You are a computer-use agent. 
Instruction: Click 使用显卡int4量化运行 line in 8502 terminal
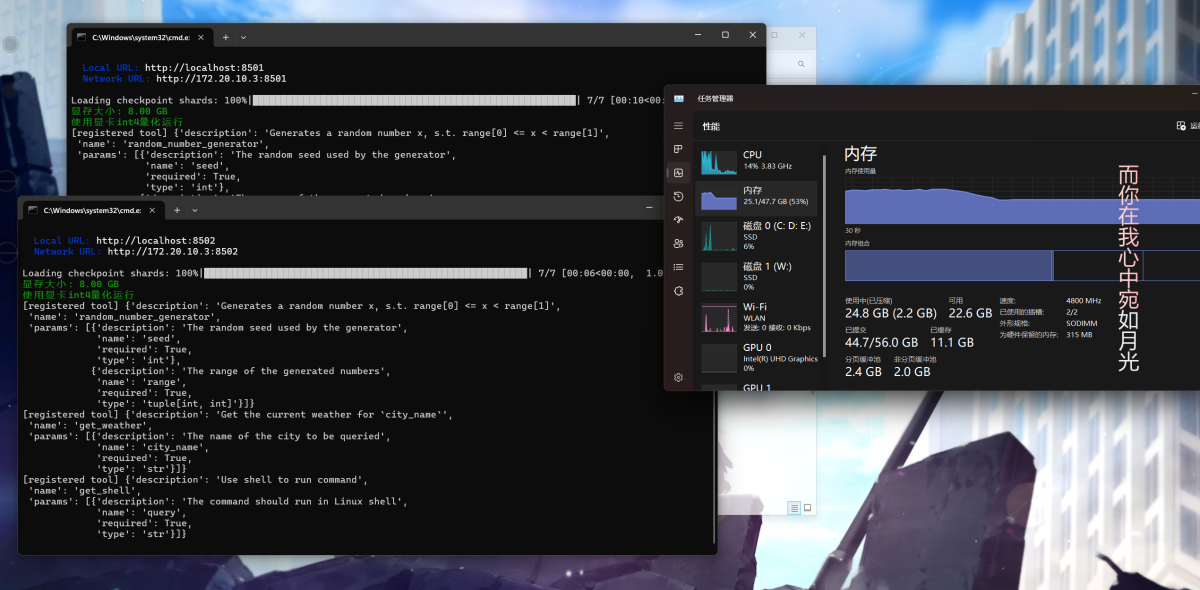78,295
